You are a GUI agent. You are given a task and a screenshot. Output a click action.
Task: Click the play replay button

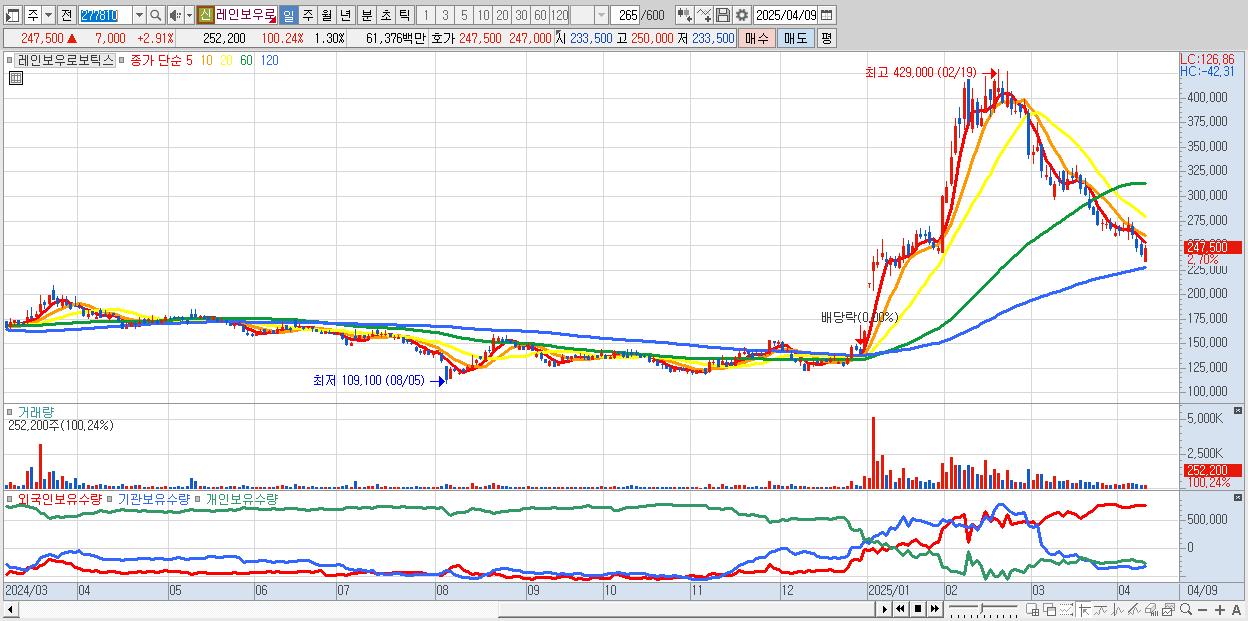[884, 609]
